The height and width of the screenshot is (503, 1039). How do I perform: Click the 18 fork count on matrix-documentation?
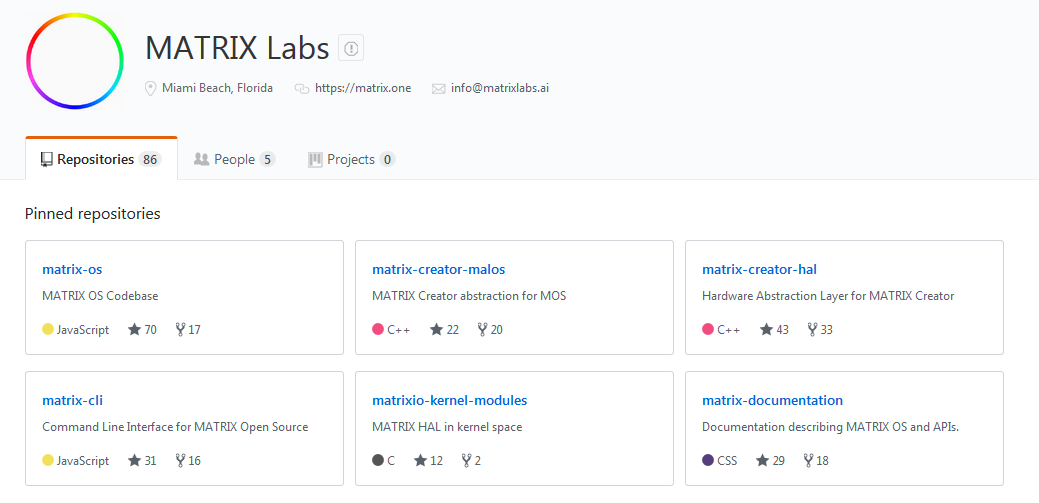[822, 461]
